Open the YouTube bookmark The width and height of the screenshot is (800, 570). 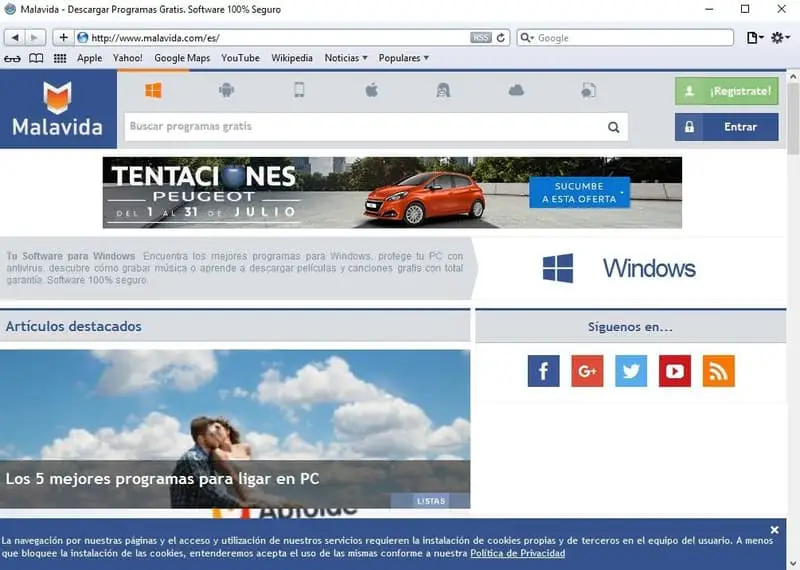[240, 58]
